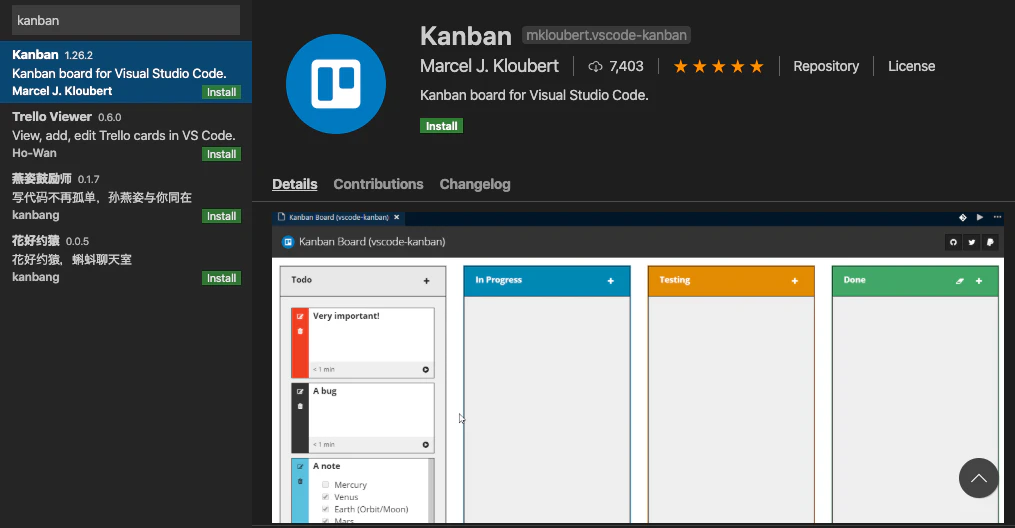Install the 燕姿鼓励师 extension
This screenshot has width=1015, height=528.
coord(221,217)
